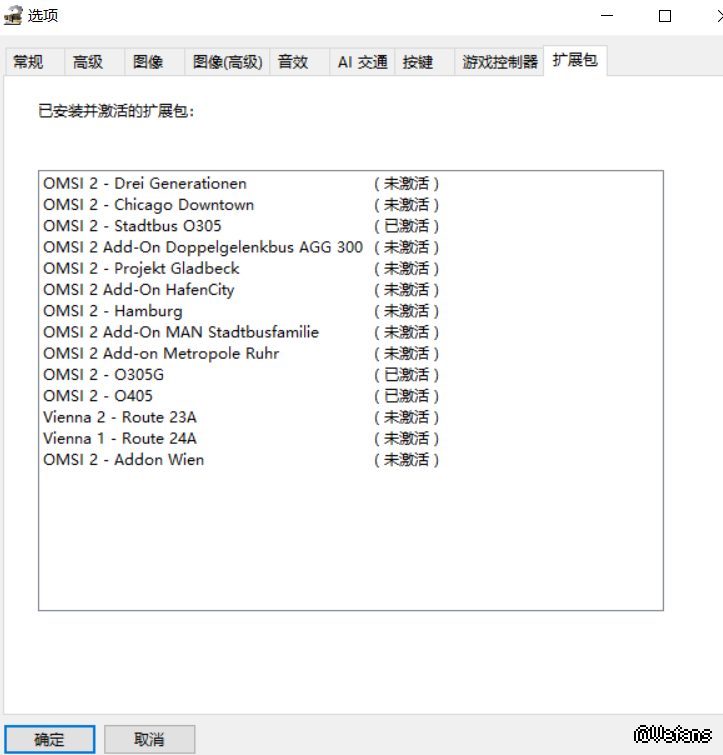Click the 已安装并激活的扩展包 label

(116, 111)
